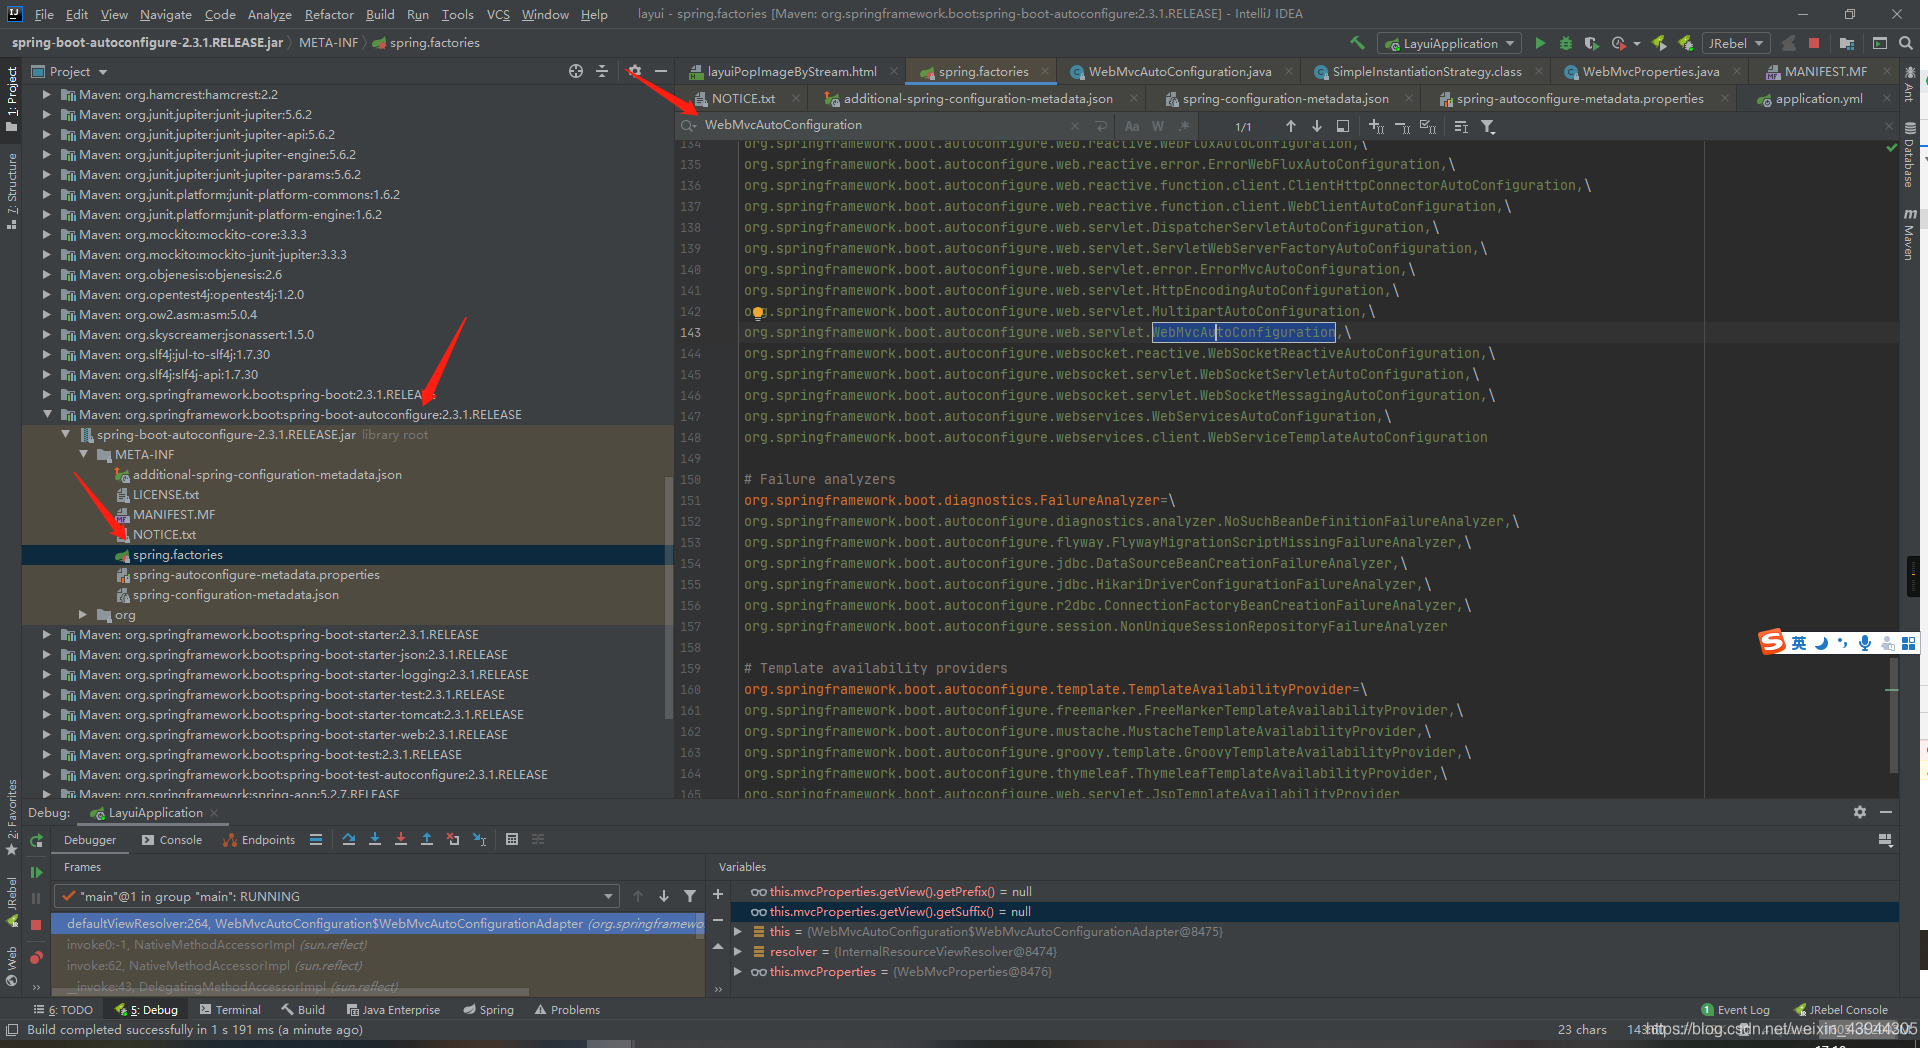The width and height of the screenshot is (1928, 1048).
Task: Open the Console tab in debug panel
Action: 172,840
